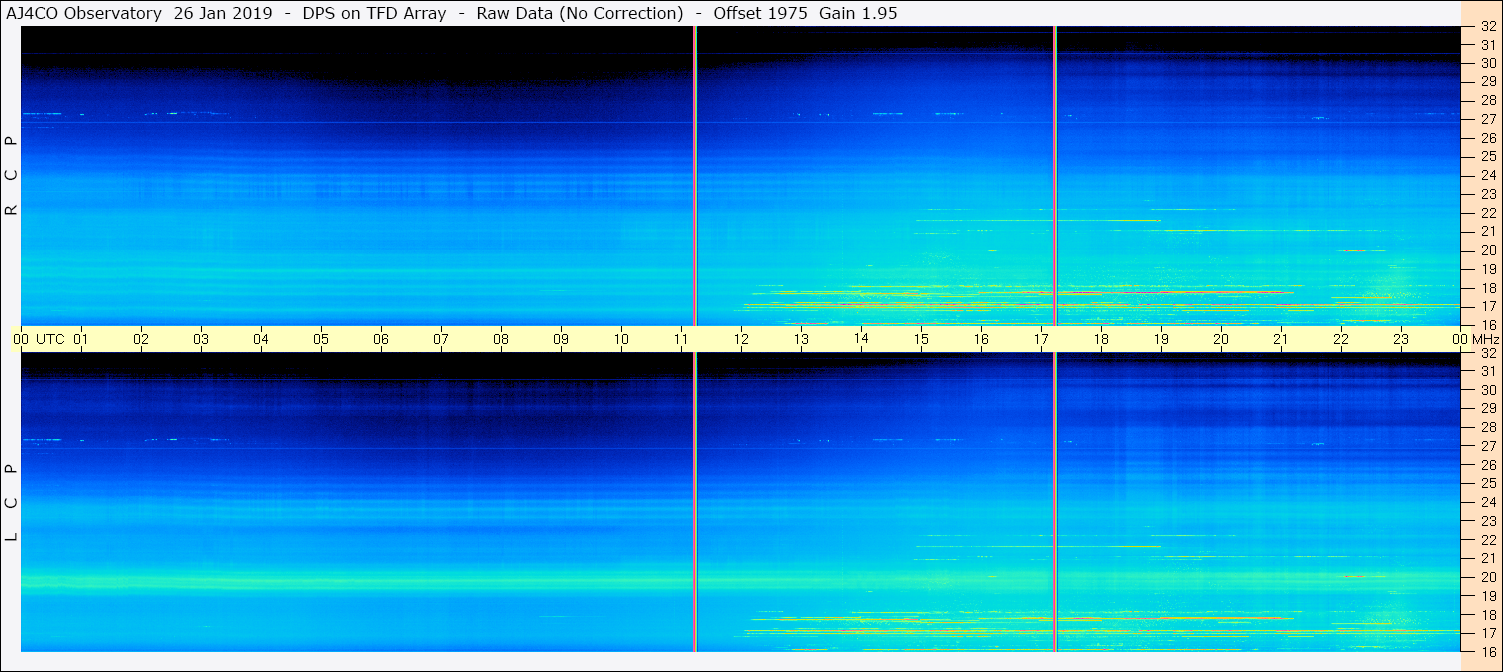Click the time-axis hour label '23'
The width and height of the screenshot is (1503, 672).
tap(1401, 339)
